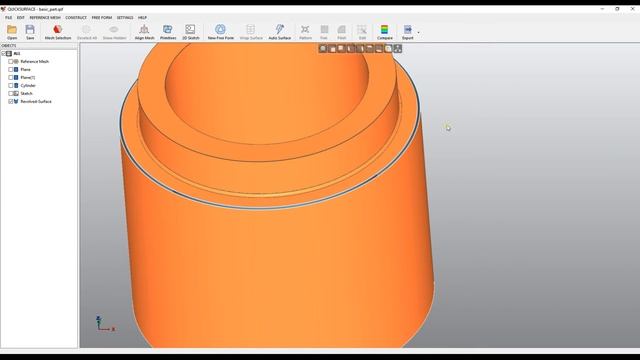Click the Show Hidden eye icon
Screen dimensions: 640x360
point(114,32)
